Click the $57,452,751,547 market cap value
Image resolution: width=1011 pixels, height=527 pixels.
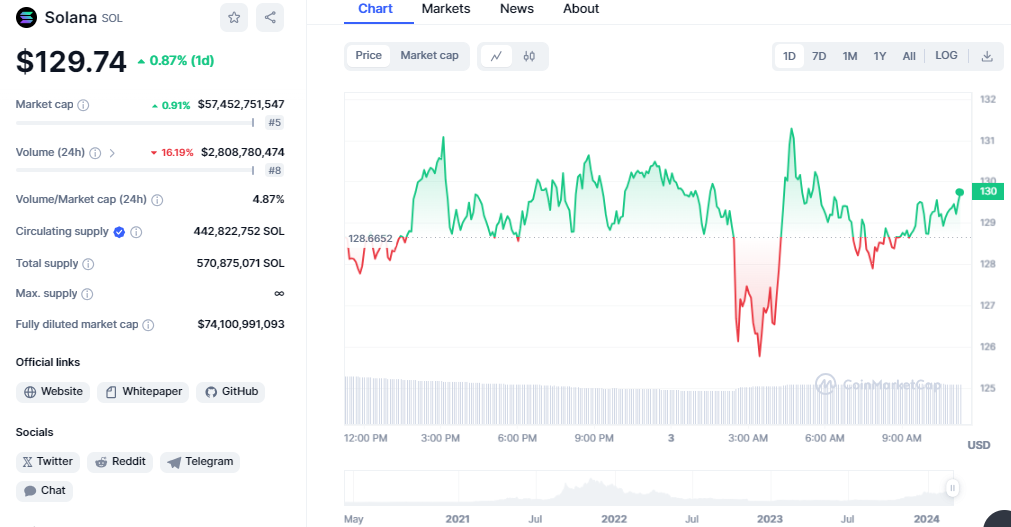coord(241,104)
